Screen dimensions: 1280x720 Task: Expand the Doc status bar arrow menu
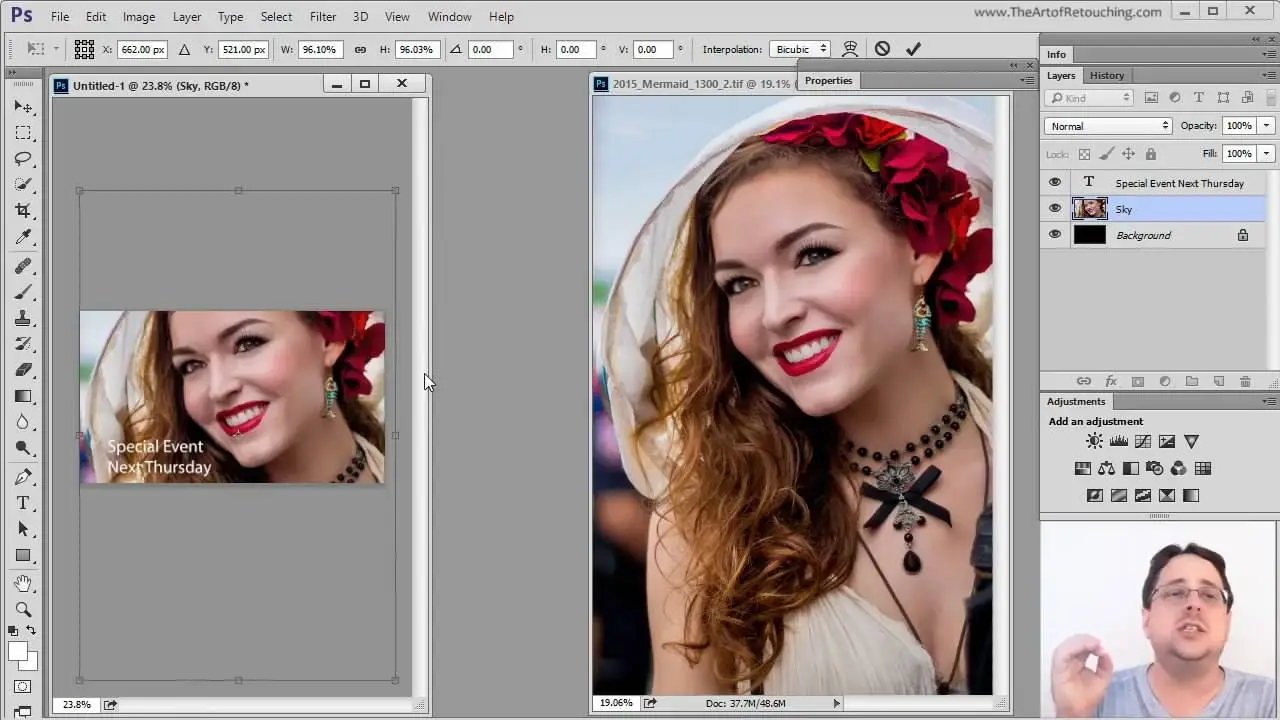click(x=837, y=703)
